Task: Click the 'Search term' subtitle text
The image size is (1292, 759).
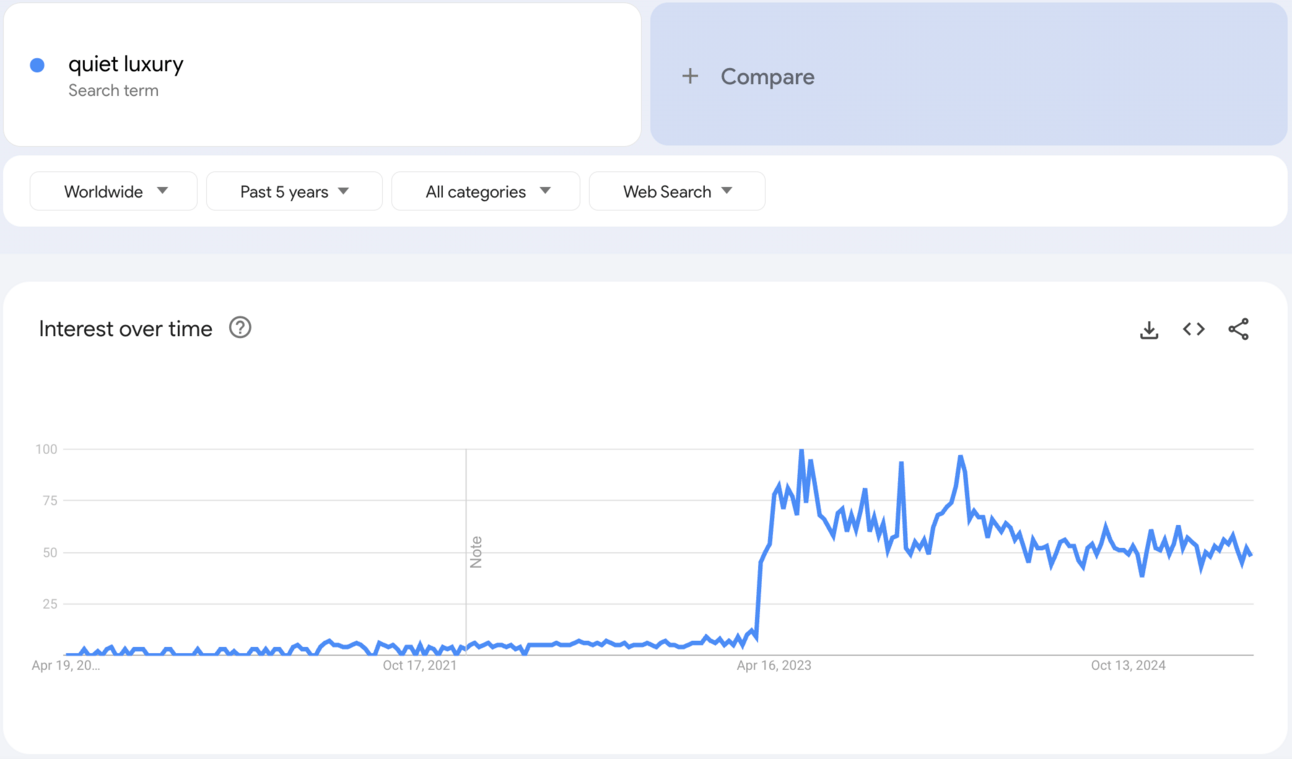Action: pyautogui.click(x=113, y=91)
